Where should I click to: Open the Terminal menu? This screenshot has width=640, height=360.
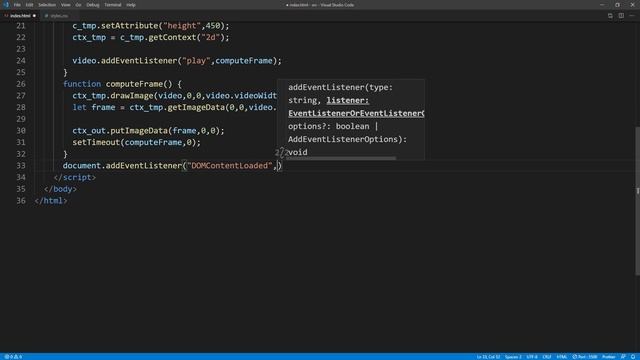pyautogui.click(x=113, y=5)
